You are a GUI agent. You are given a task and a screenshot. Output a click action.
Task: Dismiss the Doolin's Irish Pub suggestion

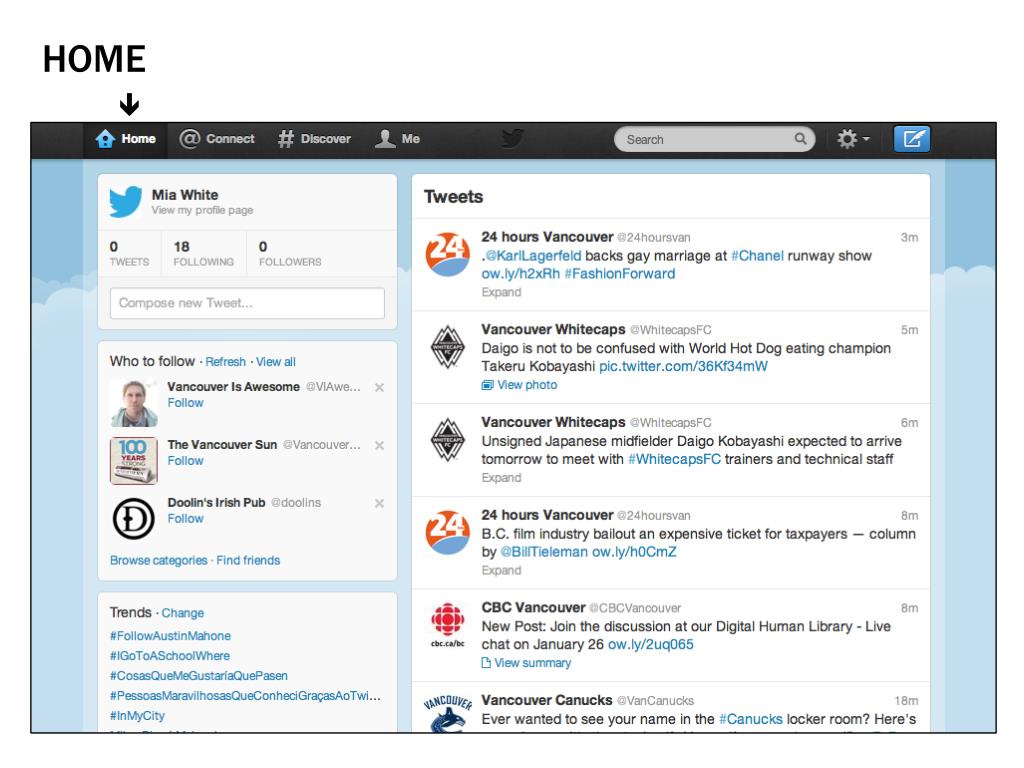(379, 504)
